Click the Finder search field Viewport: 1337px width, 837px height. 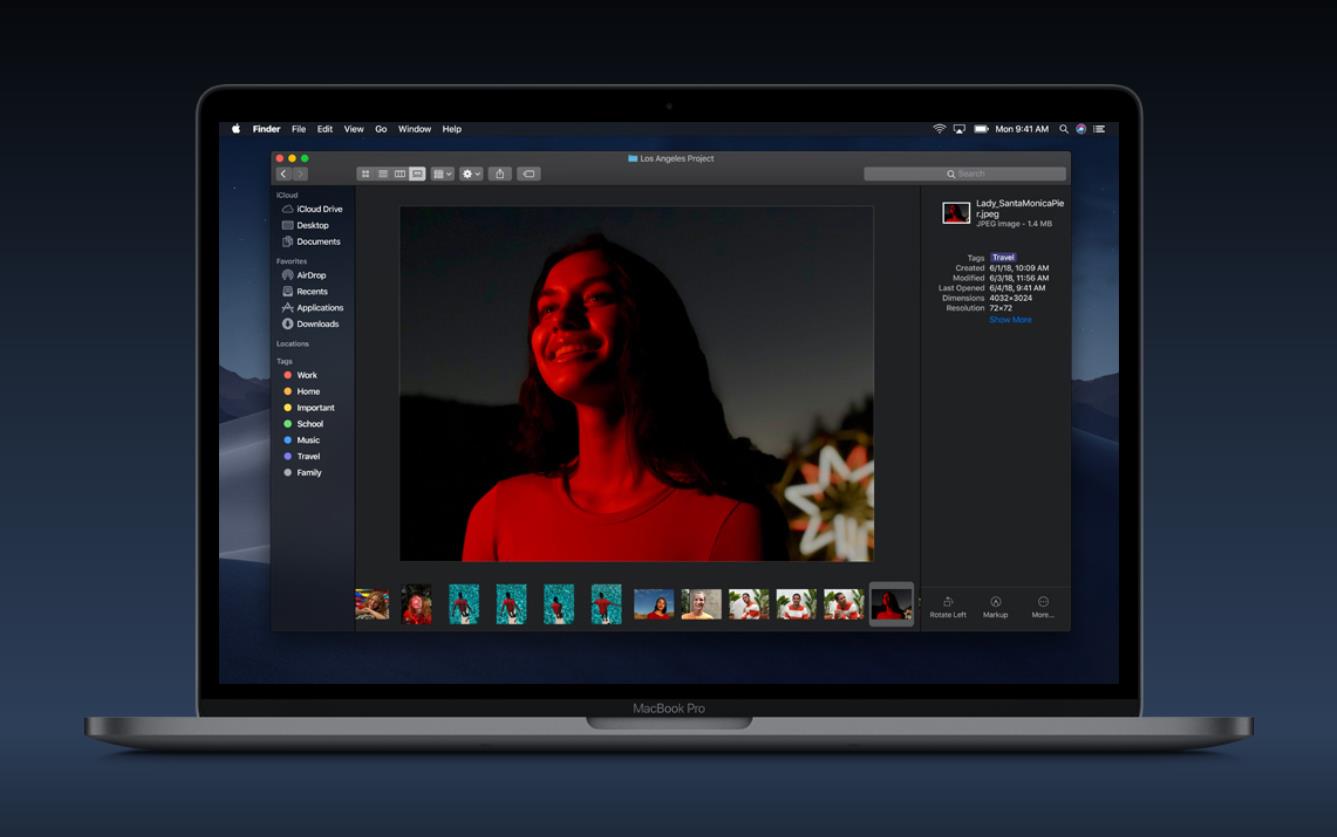click(x=965, y=174)
